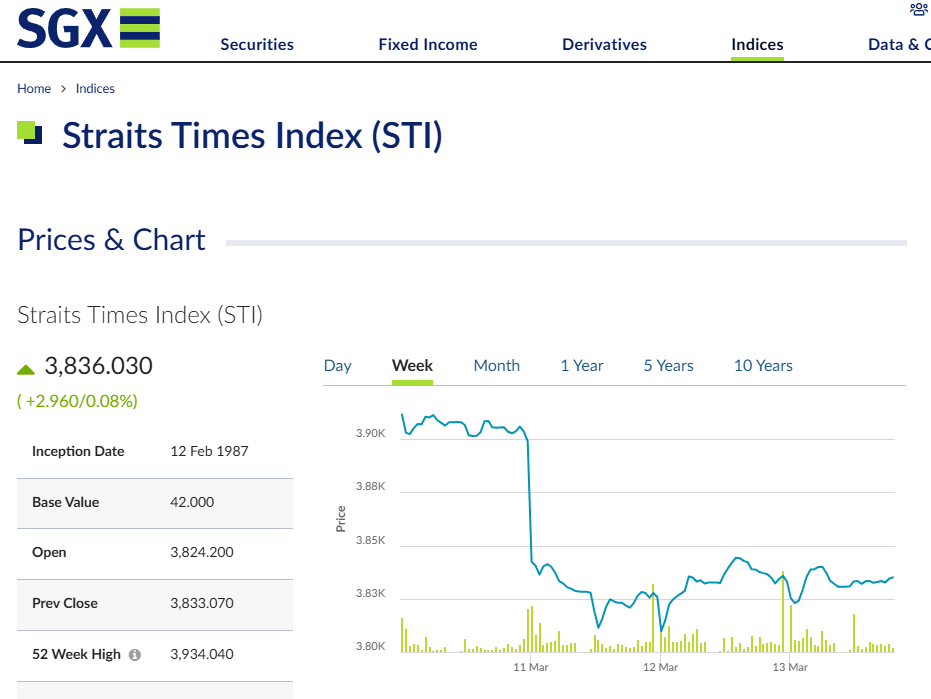931x699 pixels.
Task: Go to the Home breadcrumb link
Action: pyautogui.click(x=34, y=88)
